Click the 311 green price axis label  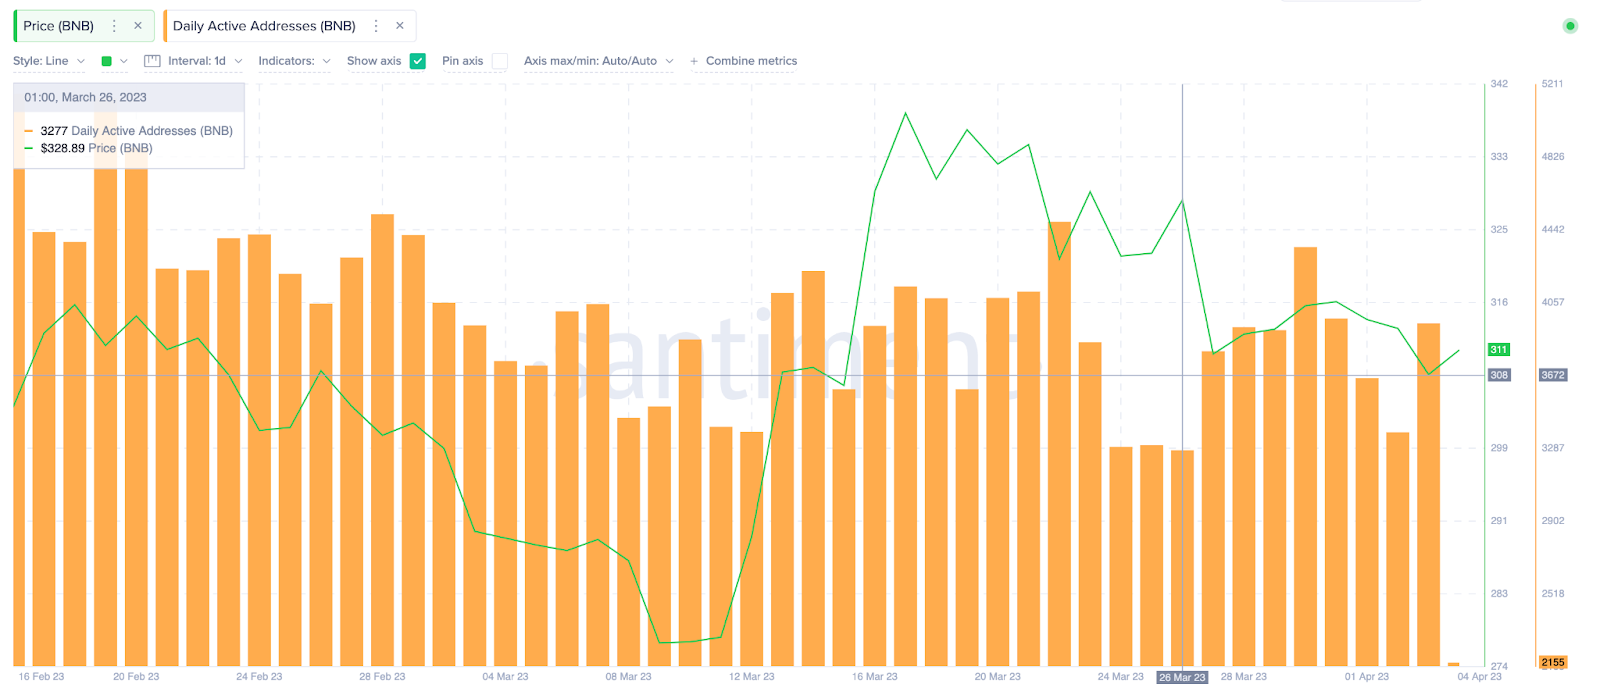pyautogui.click(x=1499, y=350)
